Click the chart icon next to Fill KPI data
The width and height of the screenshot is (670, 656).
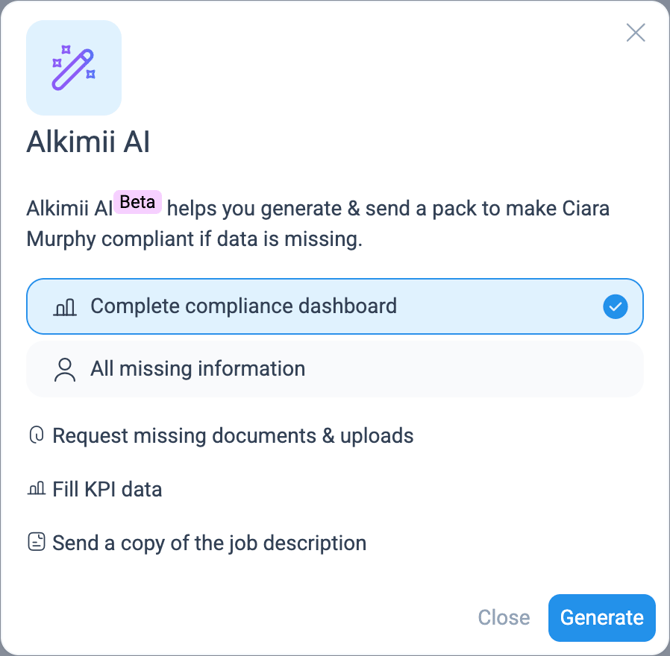(x=37, y=490)
